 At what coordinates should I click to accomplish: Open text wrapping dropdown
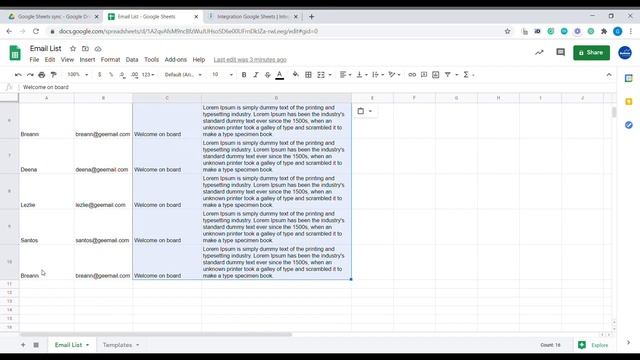pos(378,75)
